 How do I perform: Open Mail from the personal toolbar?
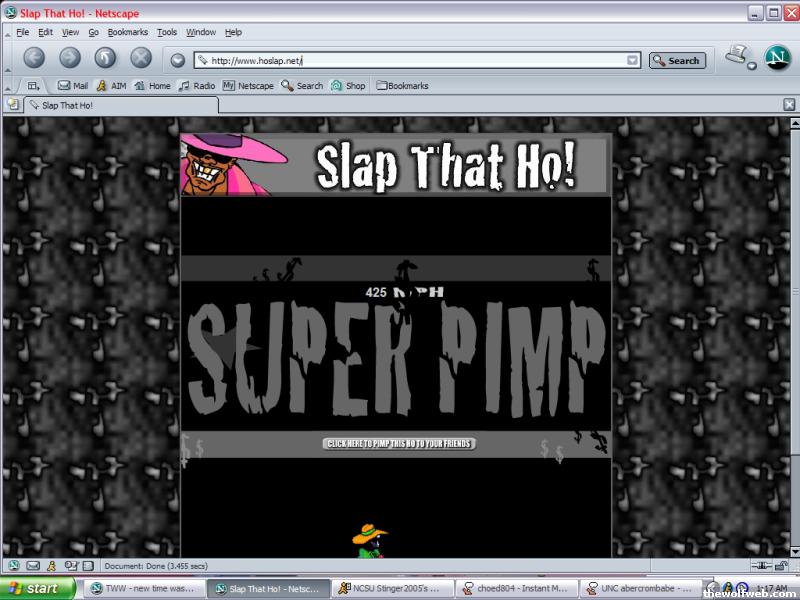(x=73, y=86)
